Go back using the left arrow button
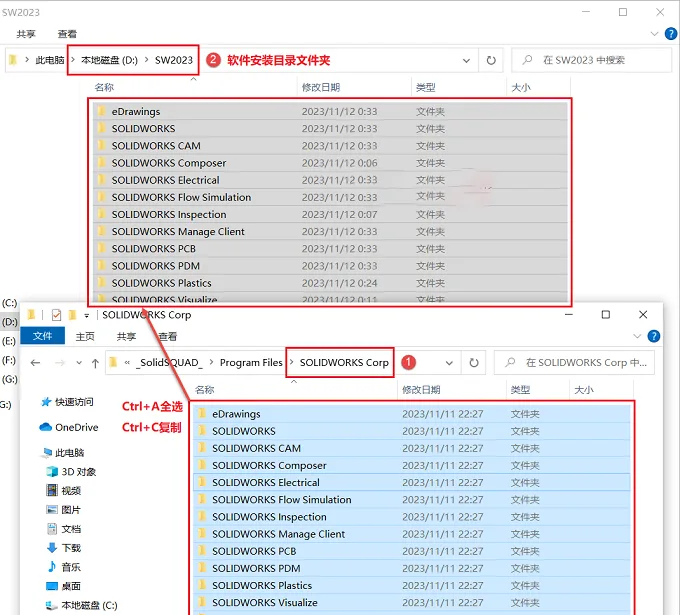Viewport: 680px width, 615px height. 36,363
